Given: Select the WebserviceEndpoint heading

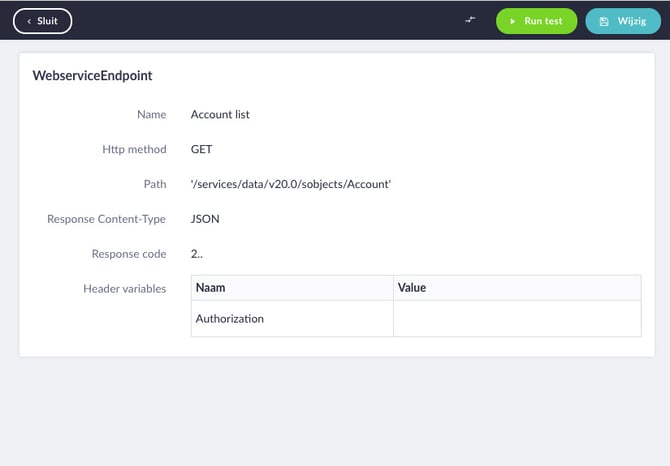Looking at the screenshot, I should coord(92,75).
